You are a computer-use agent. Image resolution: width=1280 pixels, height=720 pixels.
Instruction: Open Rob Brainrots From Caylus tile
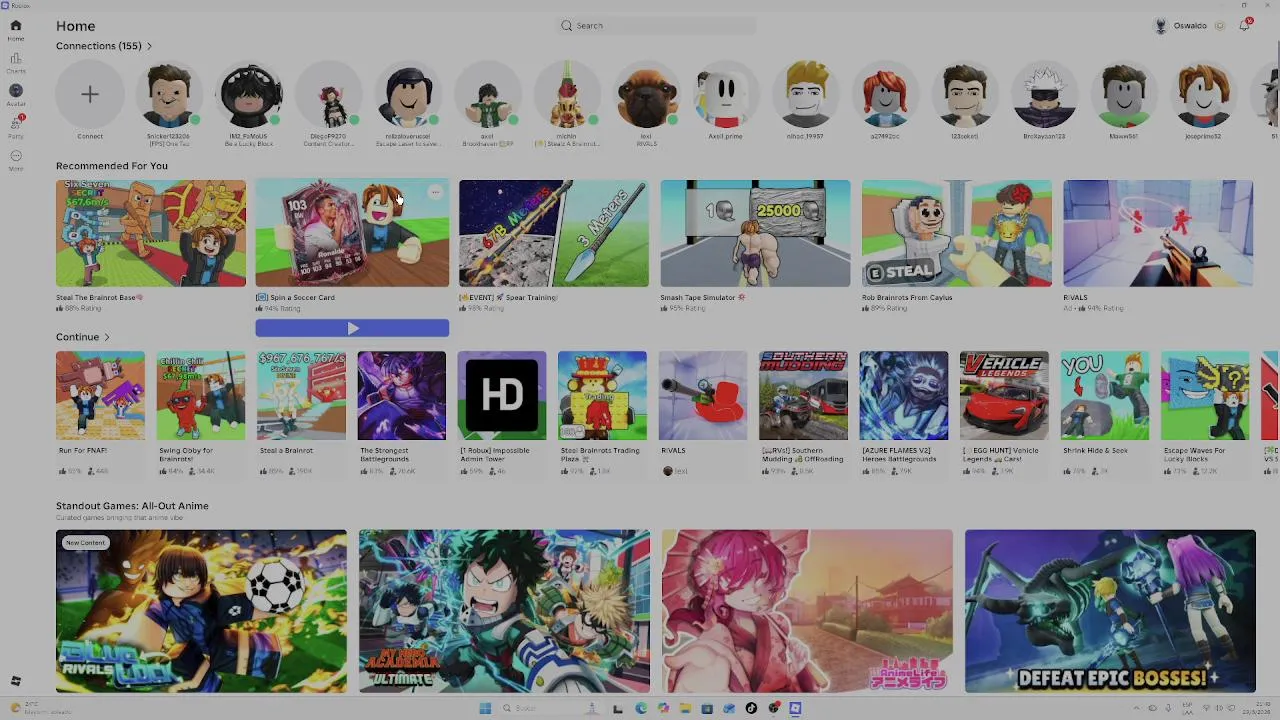tap(957, 233)
